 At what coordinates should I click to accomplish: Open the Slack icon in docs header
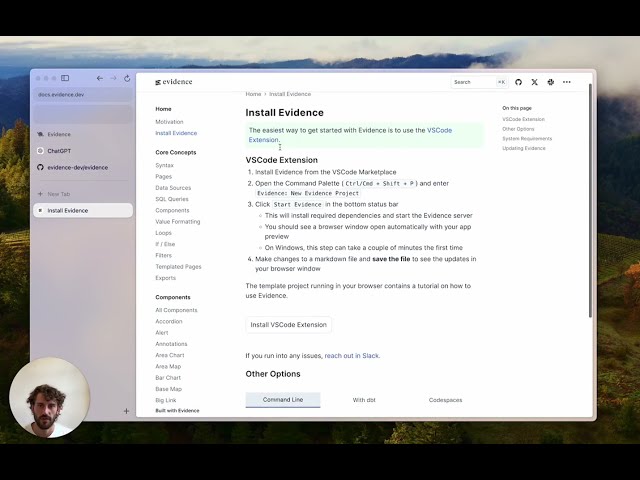551,82
